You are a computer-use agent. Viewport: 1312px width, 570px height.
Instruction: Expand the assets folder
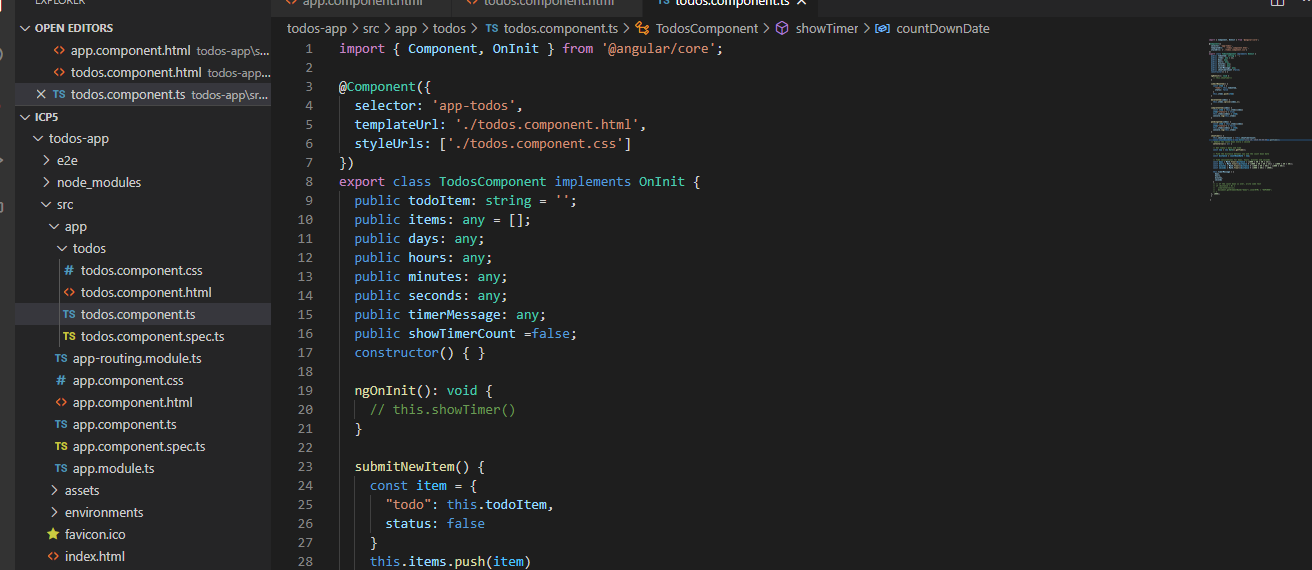coord(55,490)
